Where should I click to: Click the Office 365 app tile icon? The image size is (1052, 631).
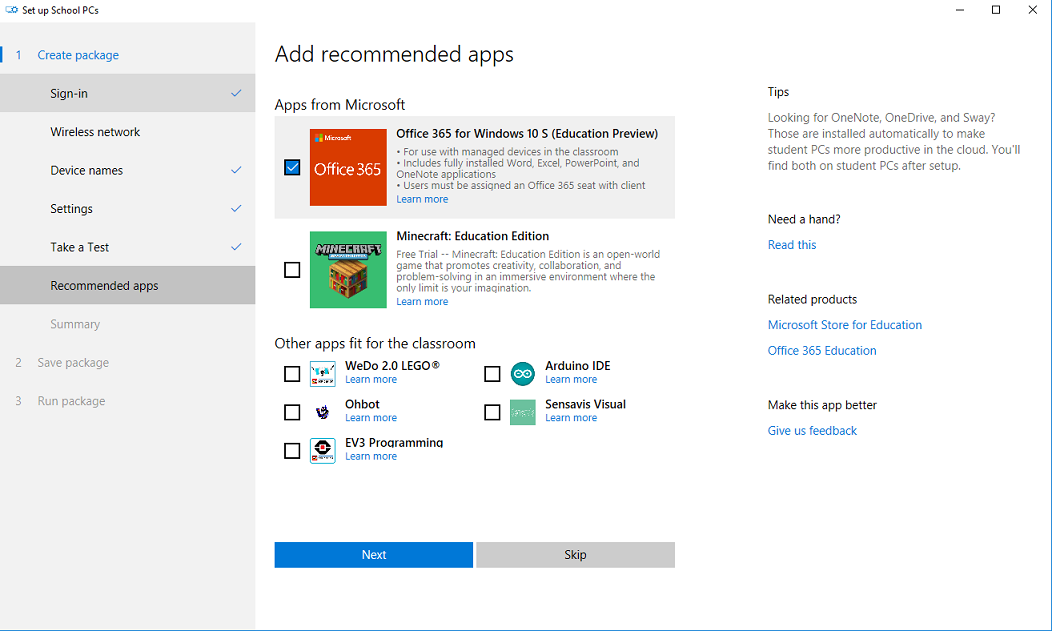(x=348, y=168)
